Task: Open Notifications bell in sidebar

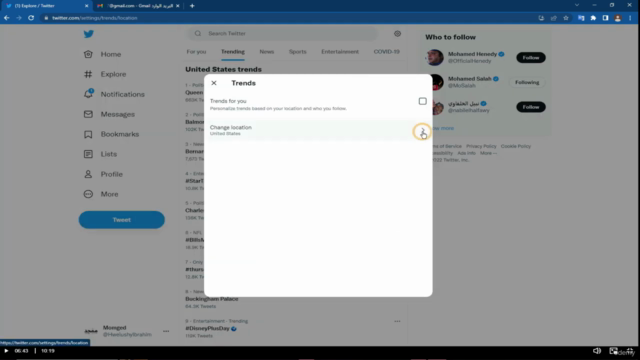Action: [114, 94]
